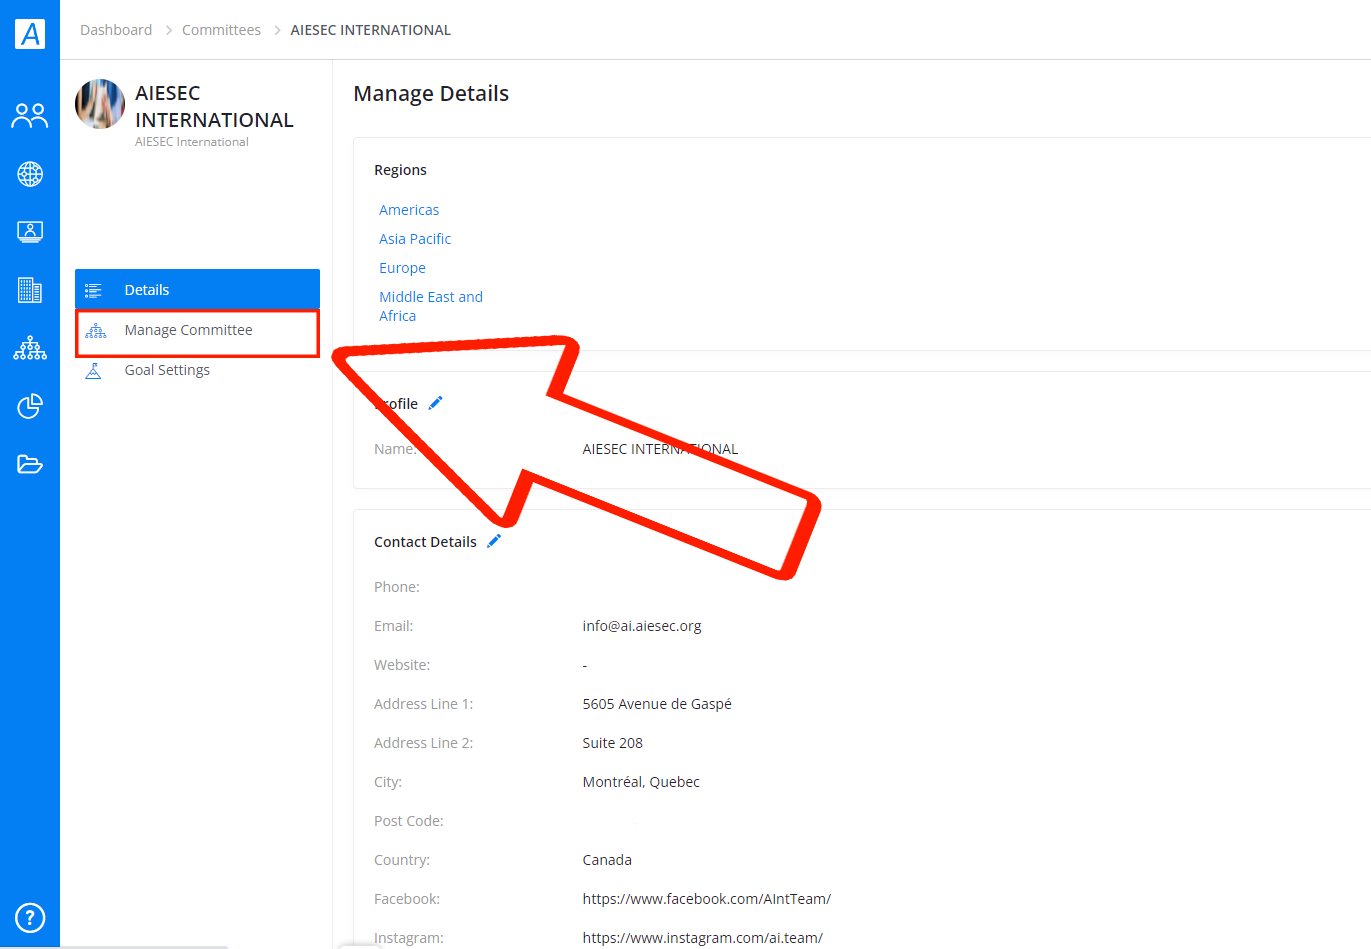1371x949 pixels.
Task: Click the Regions heading text
Action: coord(400,170)
